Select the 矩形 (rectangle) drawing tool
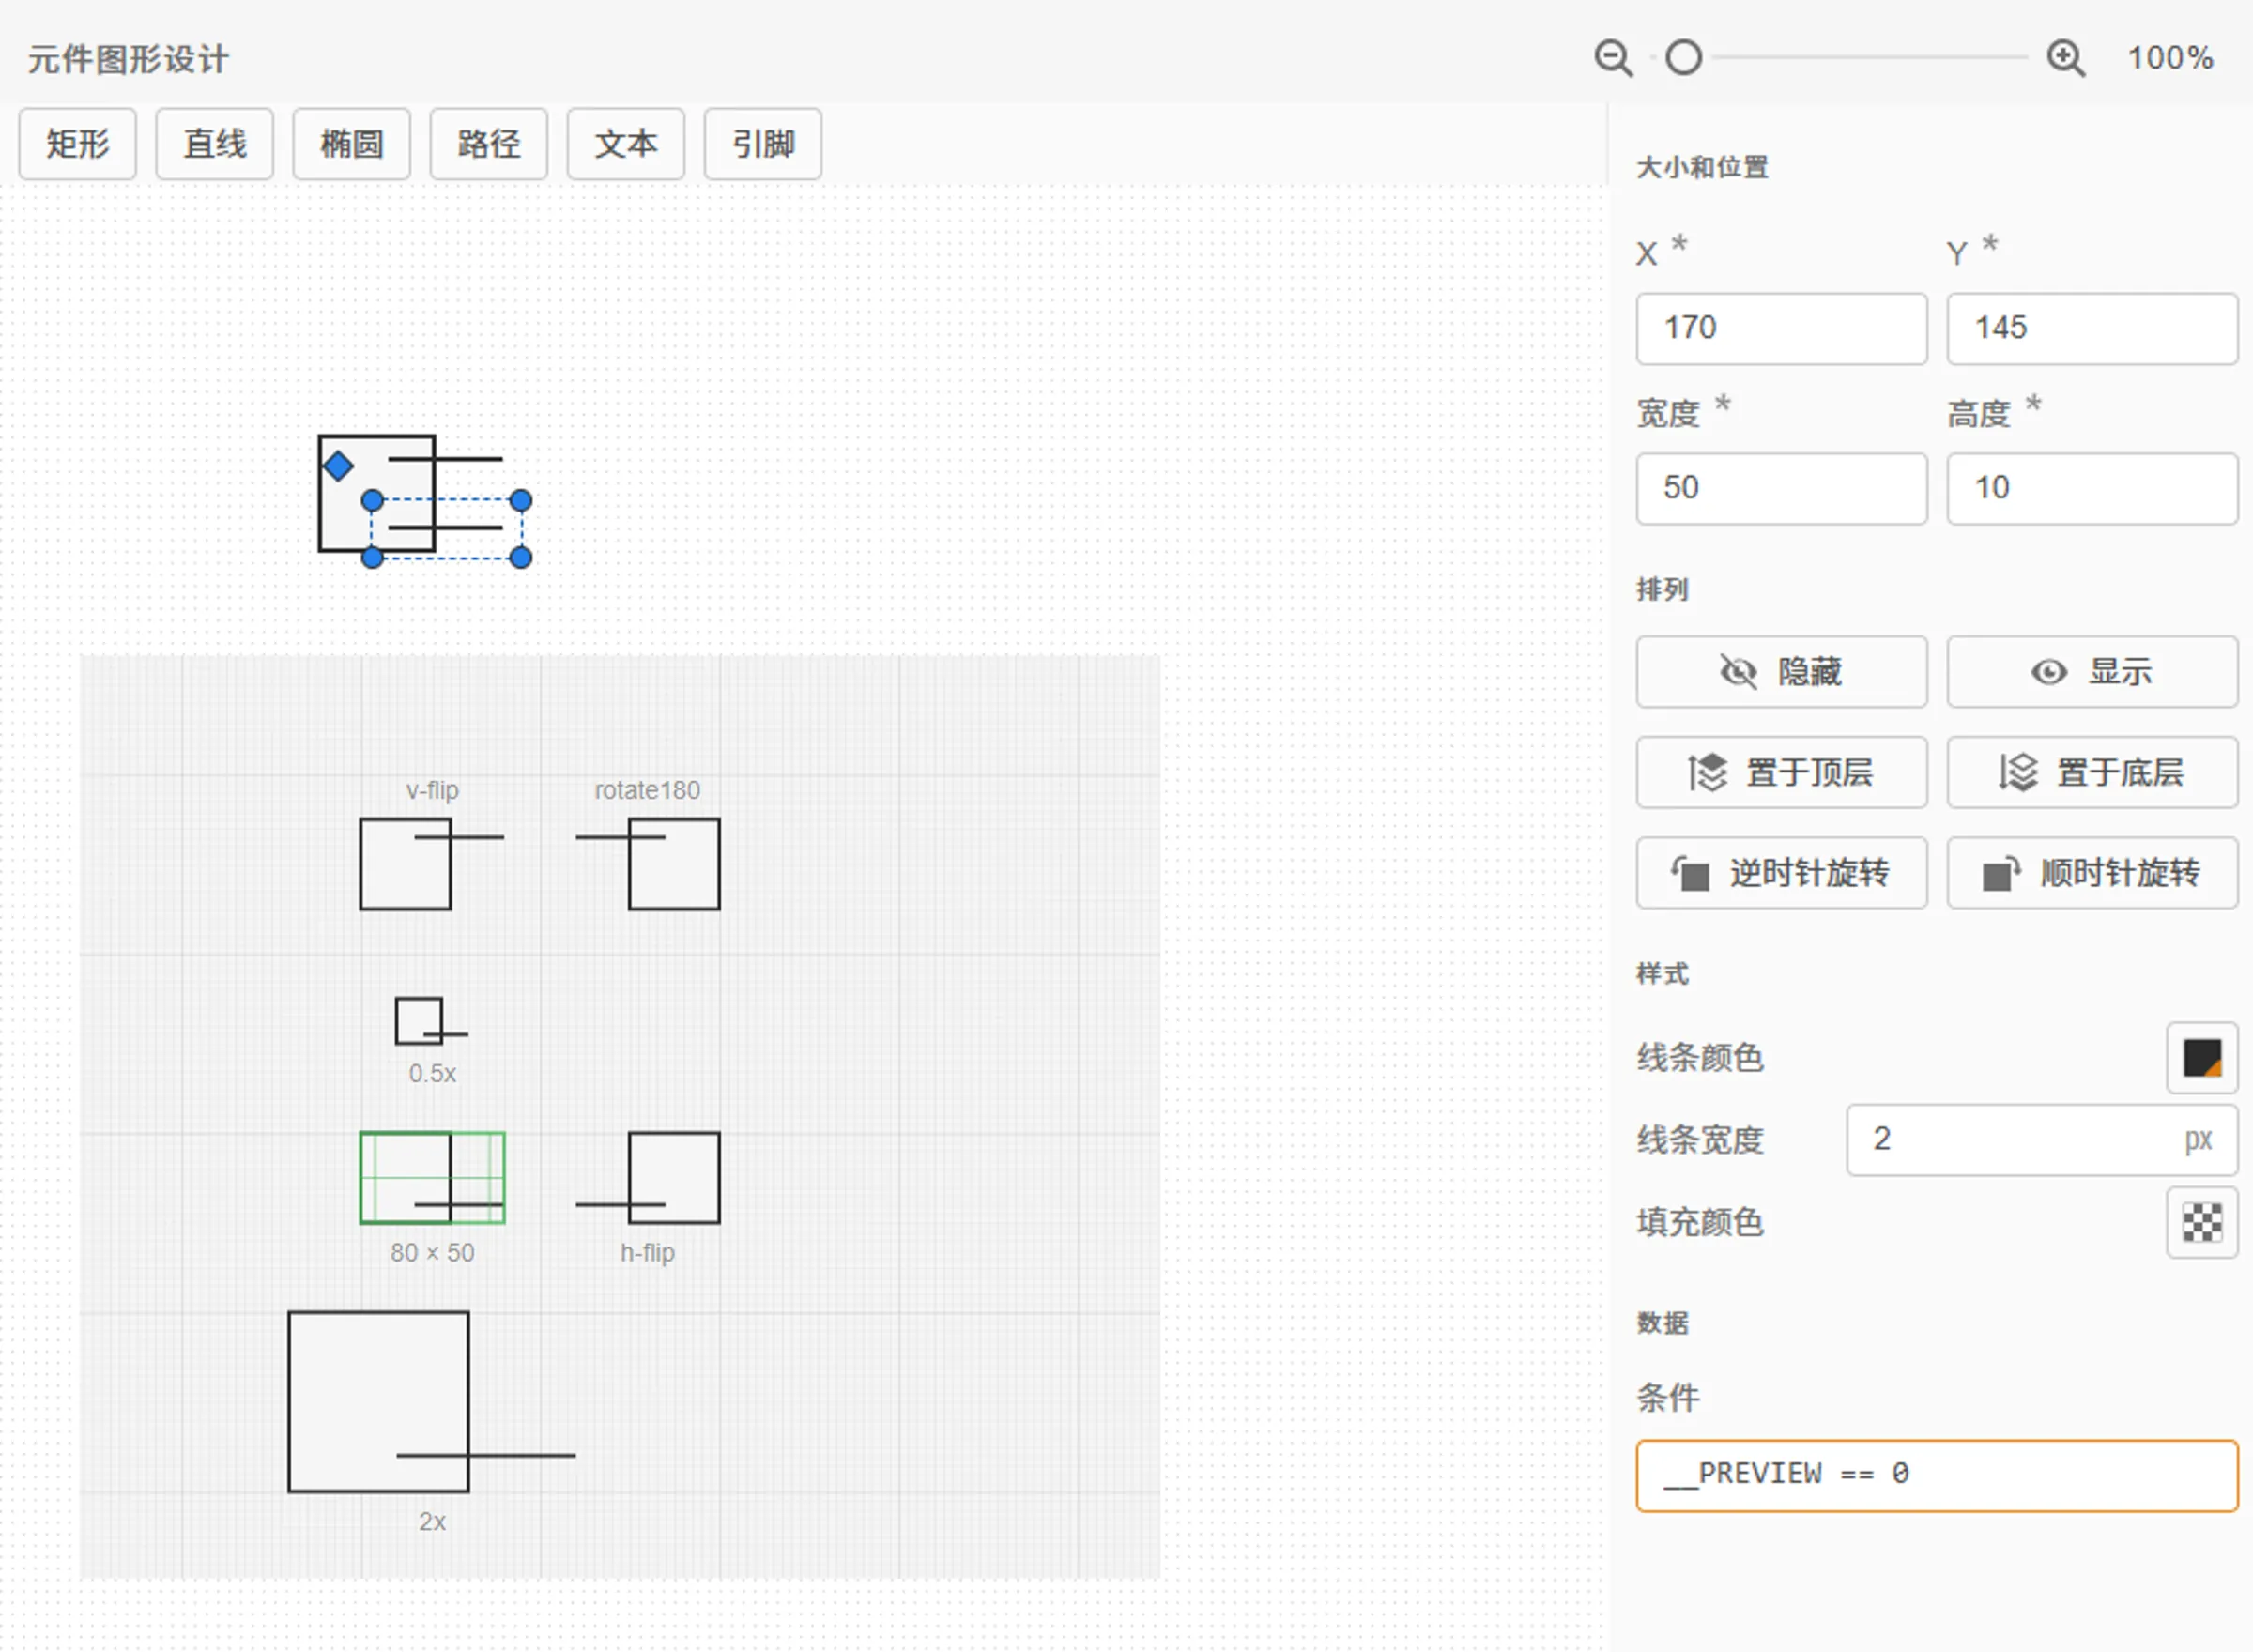This screenshot has height=1652, width=2253. pos(77,144)
